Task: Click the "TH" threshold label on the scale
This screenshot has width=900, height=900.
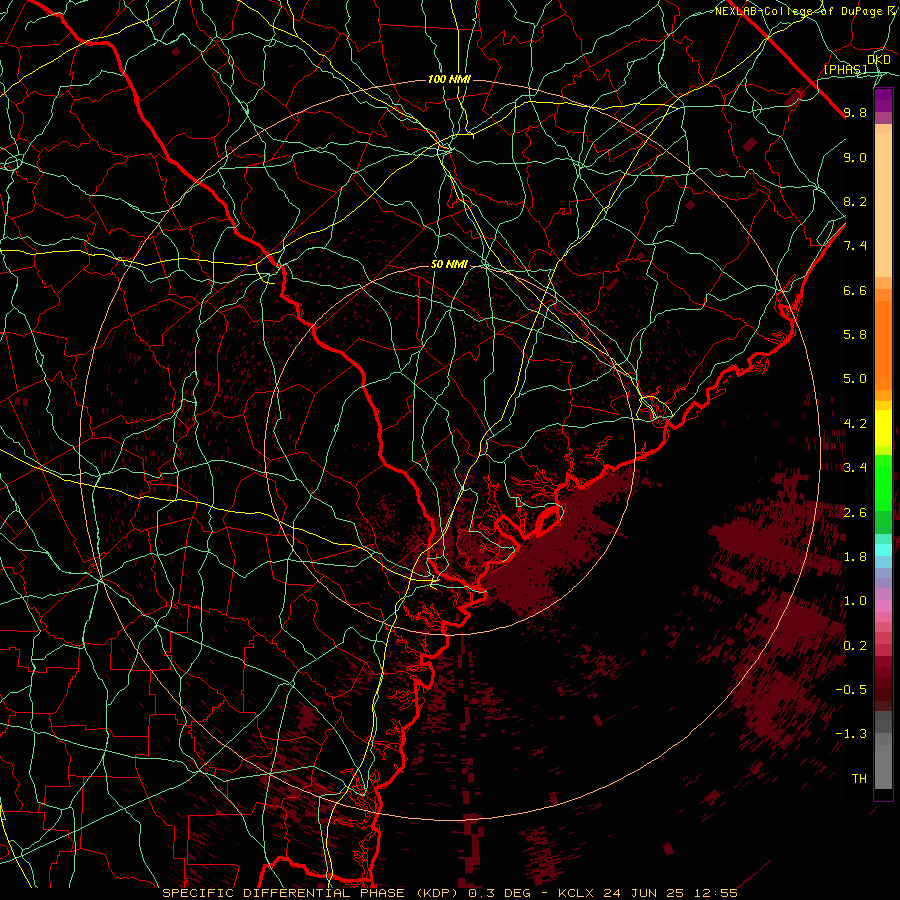Action: tap(859, 779)
